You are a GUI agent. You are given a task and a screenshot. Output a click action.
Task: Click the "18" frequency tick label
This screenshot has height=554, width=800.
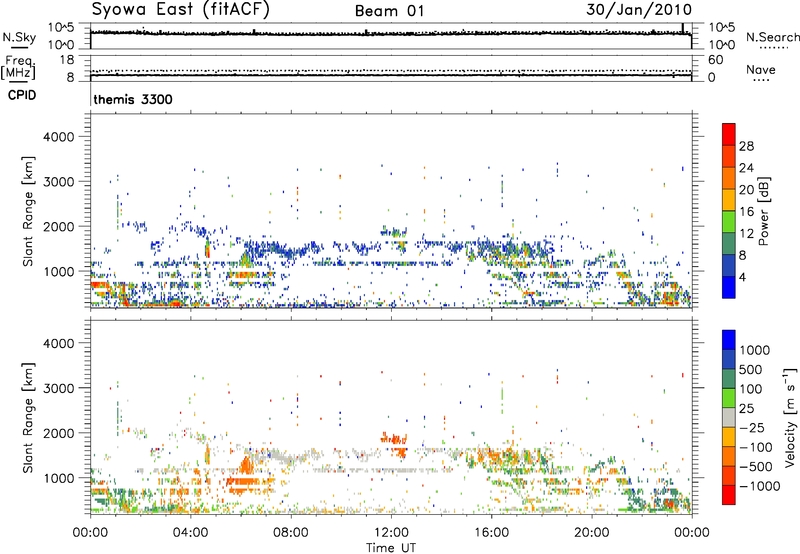coord(67,60)
